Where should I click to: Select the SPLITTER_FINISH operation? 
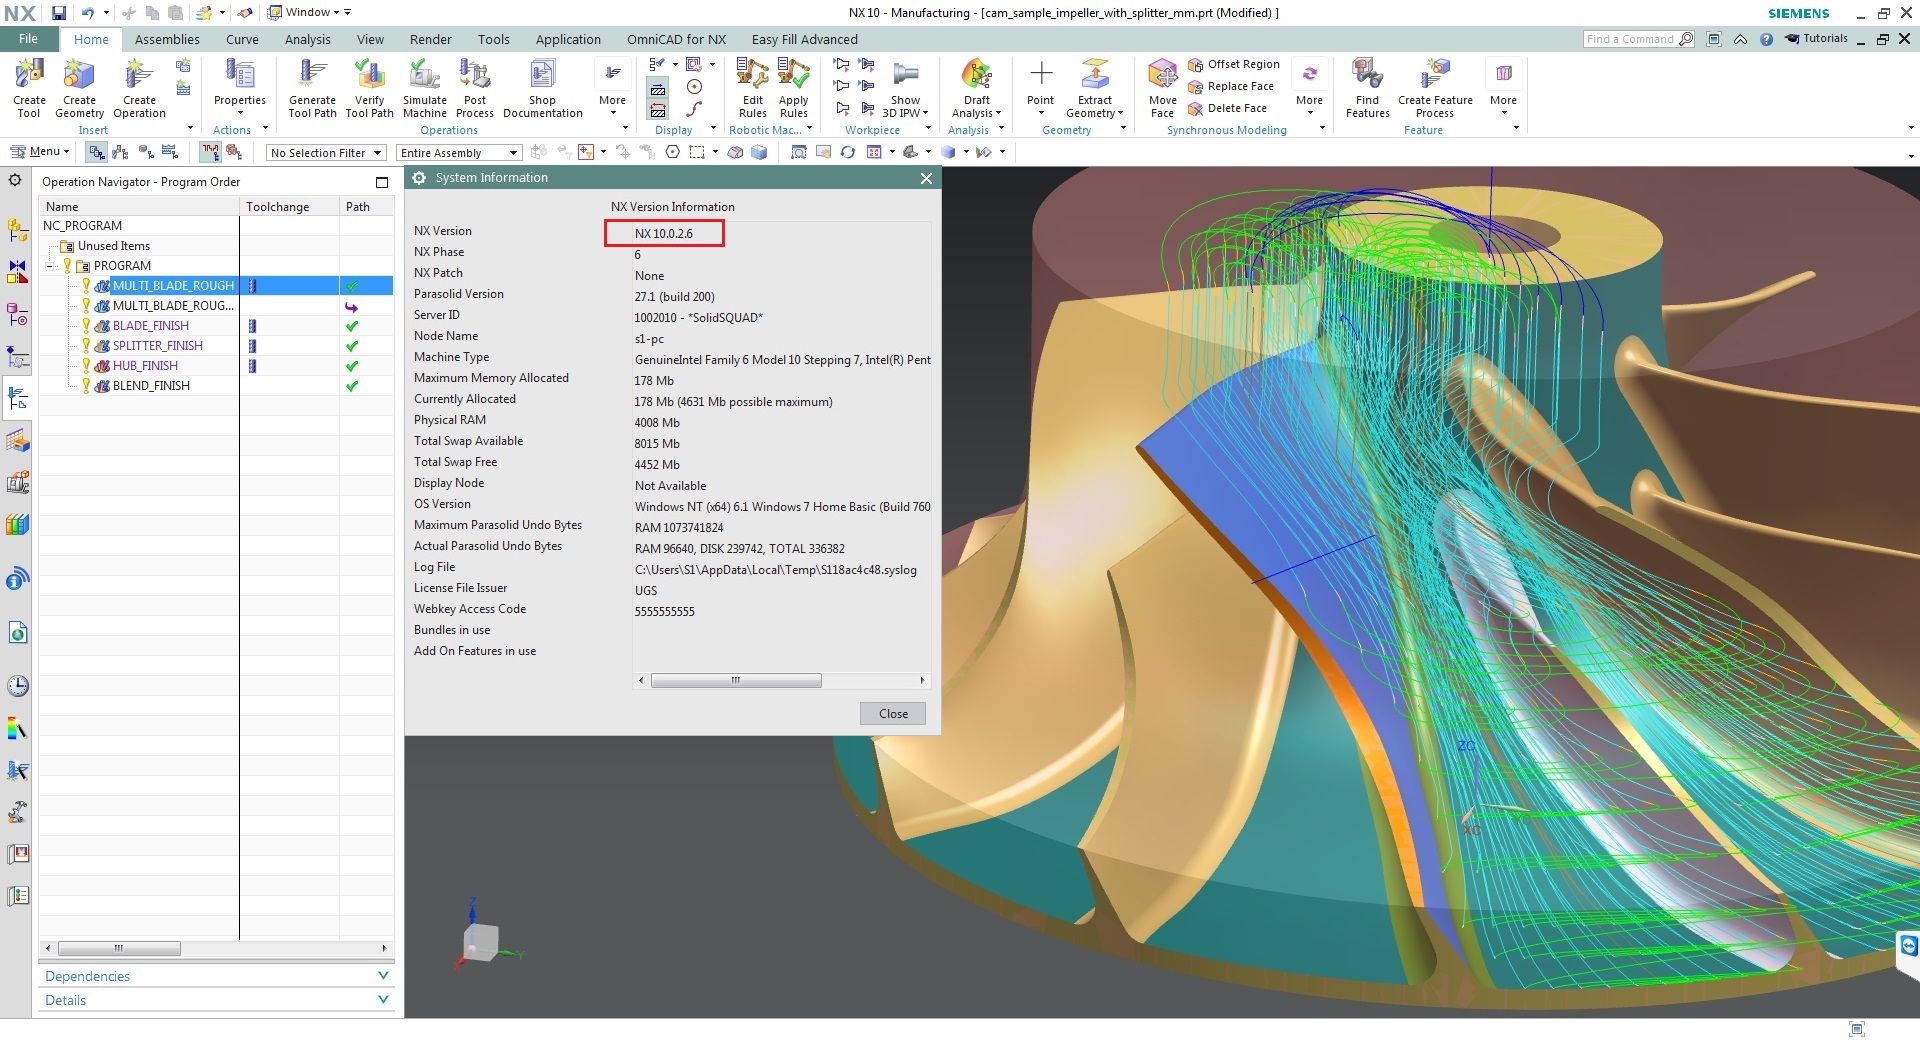(157, 346)
